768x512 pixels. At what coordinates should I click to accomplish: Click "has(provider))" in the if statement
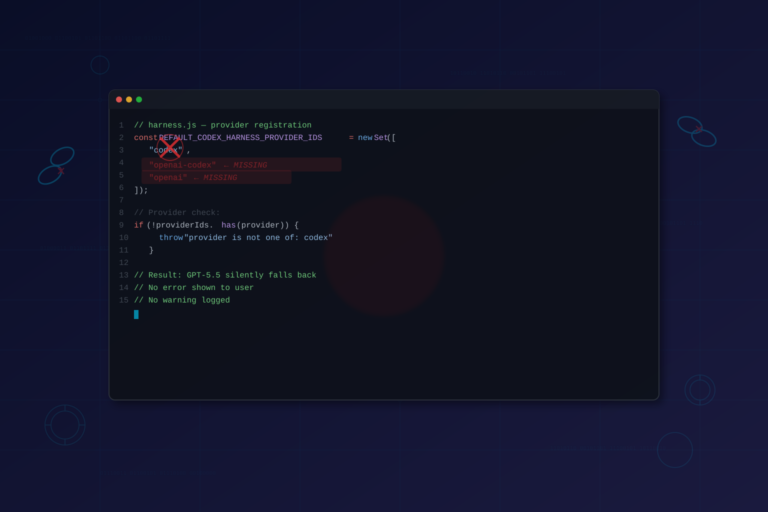click(255, 225)
